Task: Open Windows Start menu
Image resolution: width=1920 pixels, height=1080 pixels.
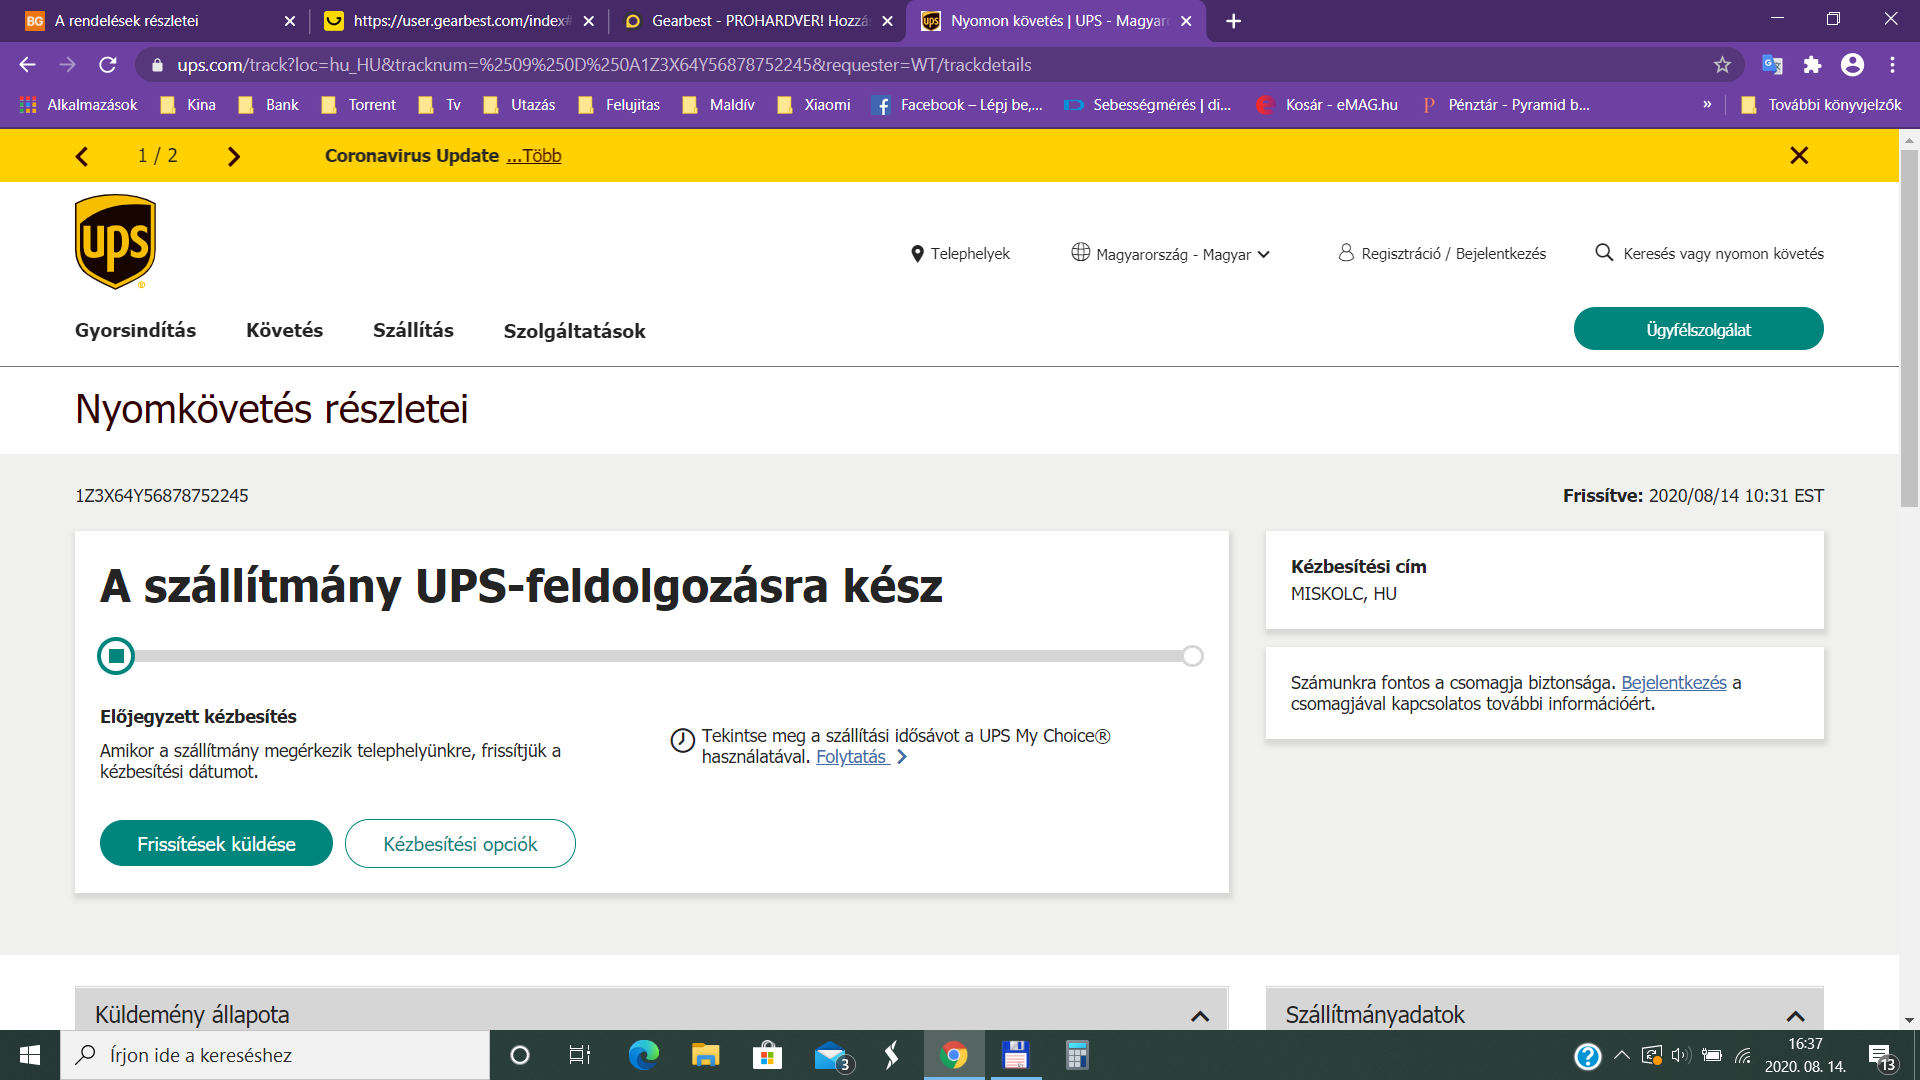Action: tap(30, 1055)
